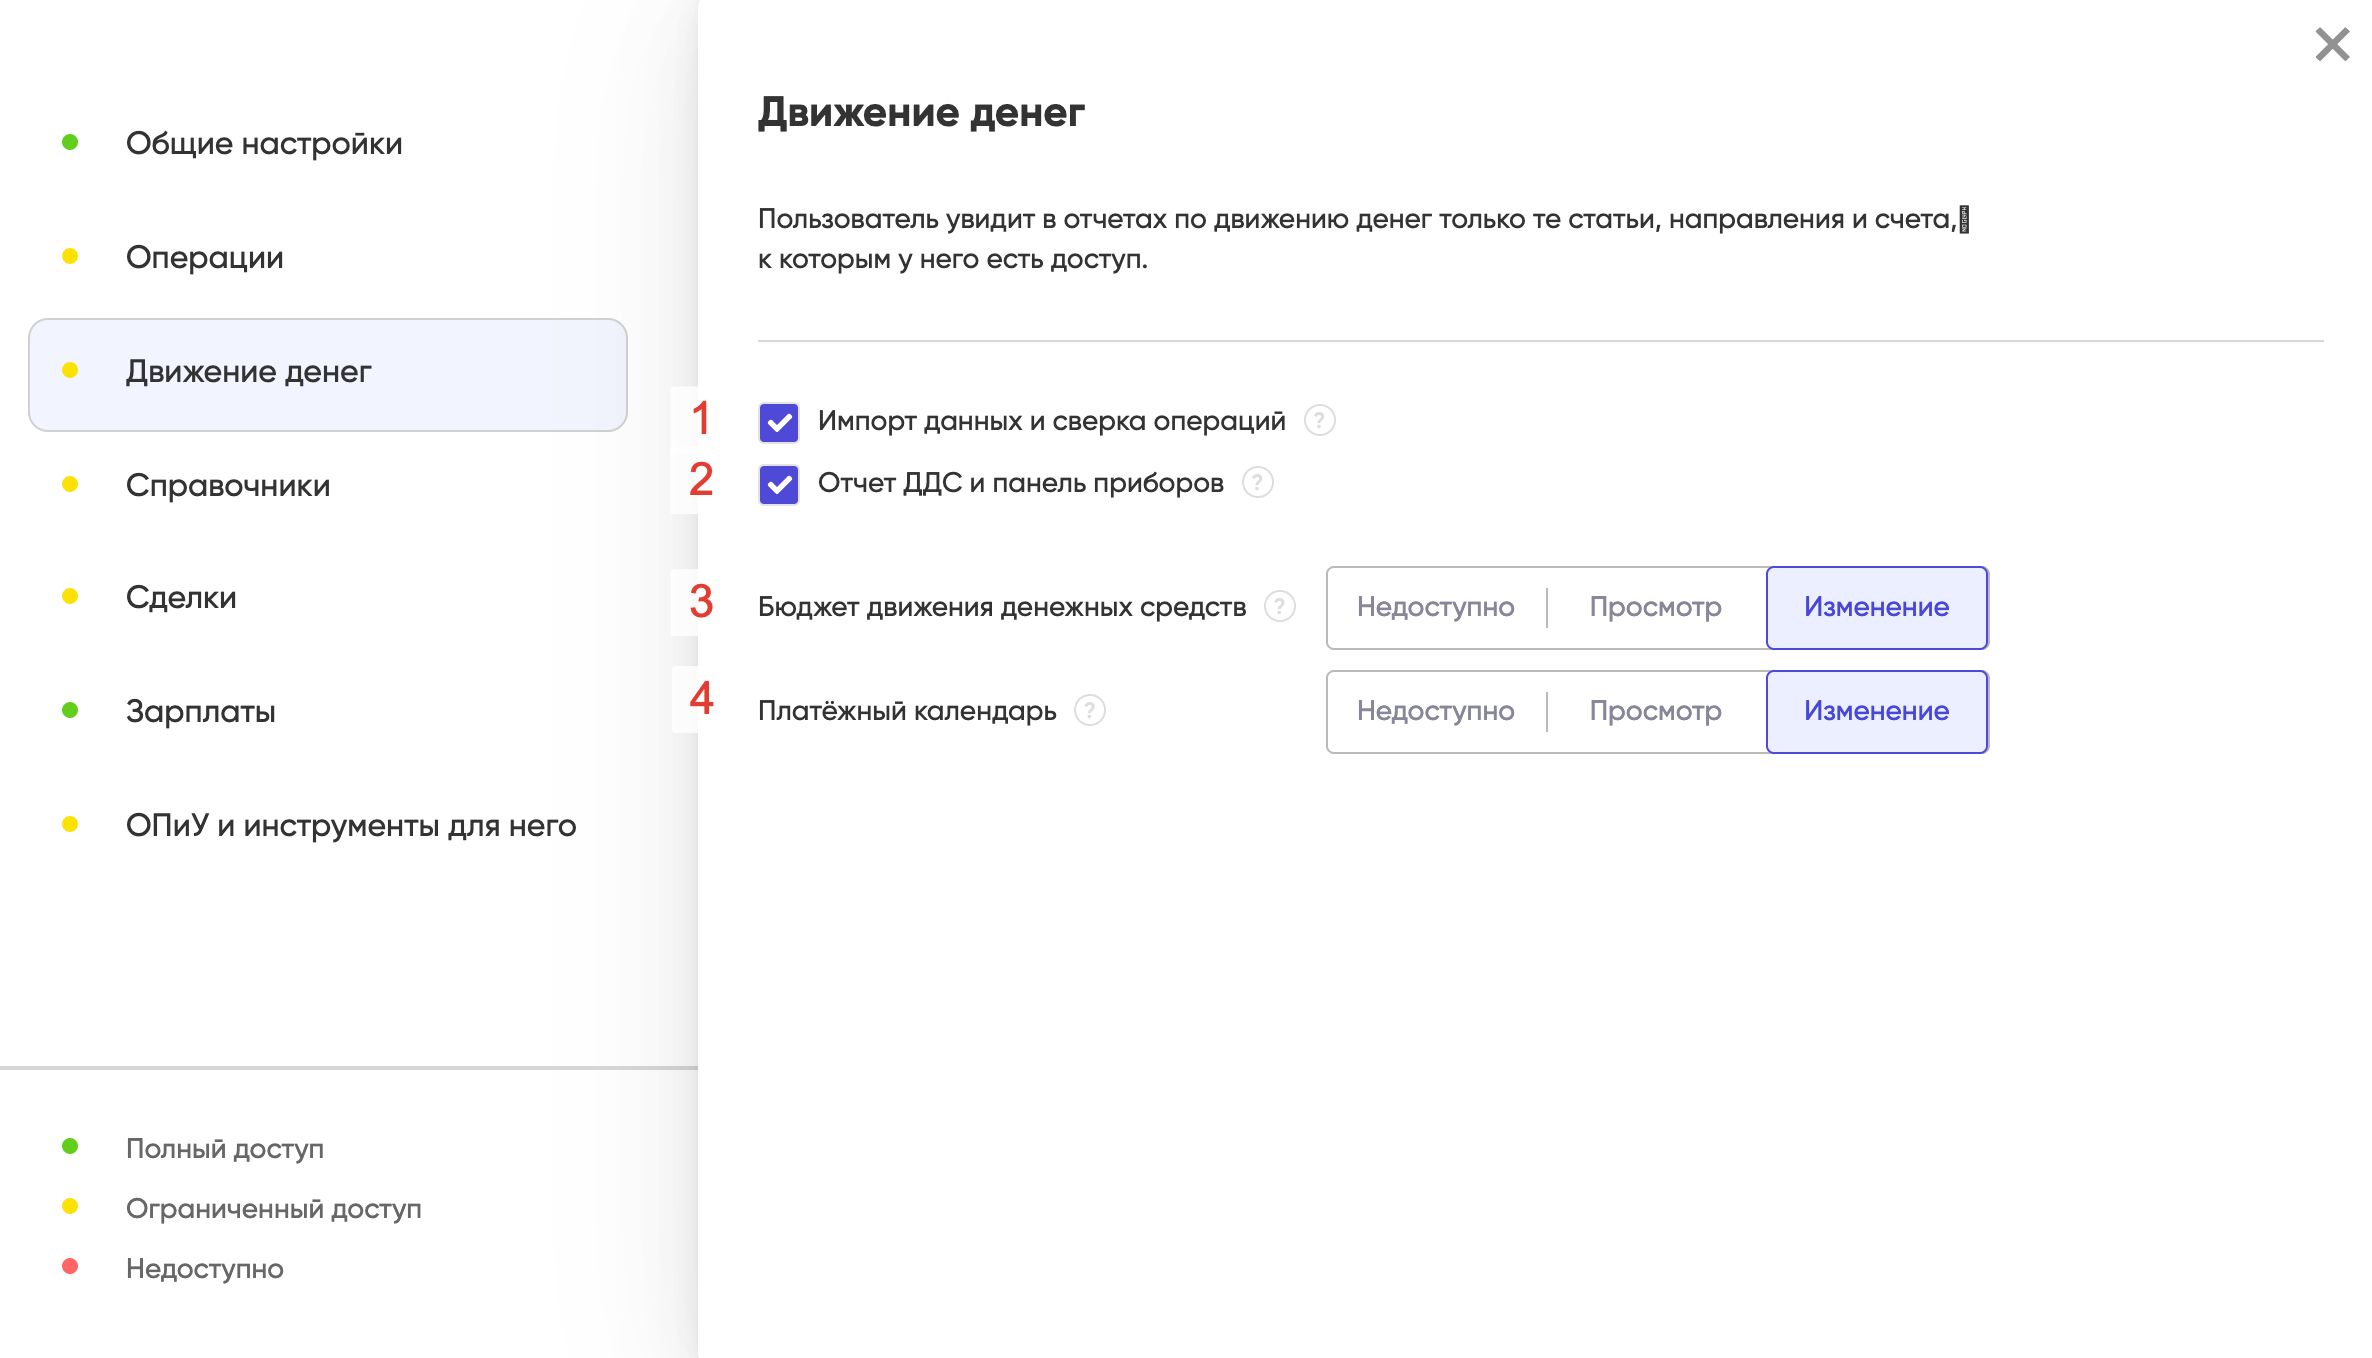
Task: Click Полный доступ legend text
Action: (x=225, y=1148)
